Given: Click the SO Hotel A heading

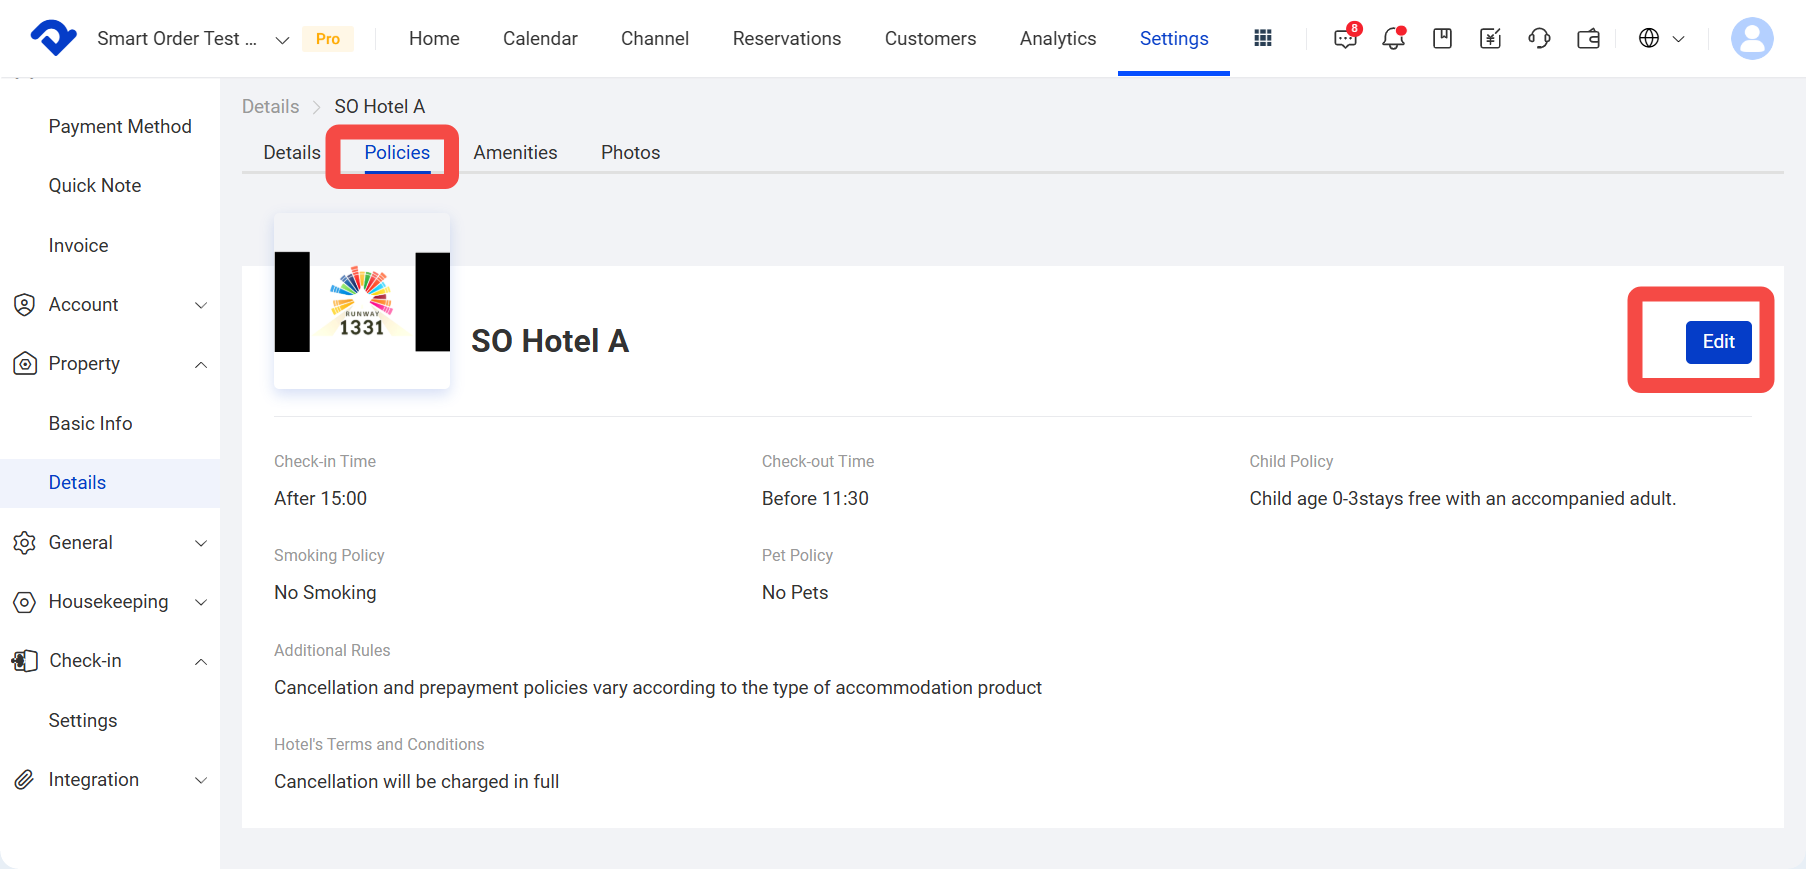Looking at the screenshot, I should [550, 341].
